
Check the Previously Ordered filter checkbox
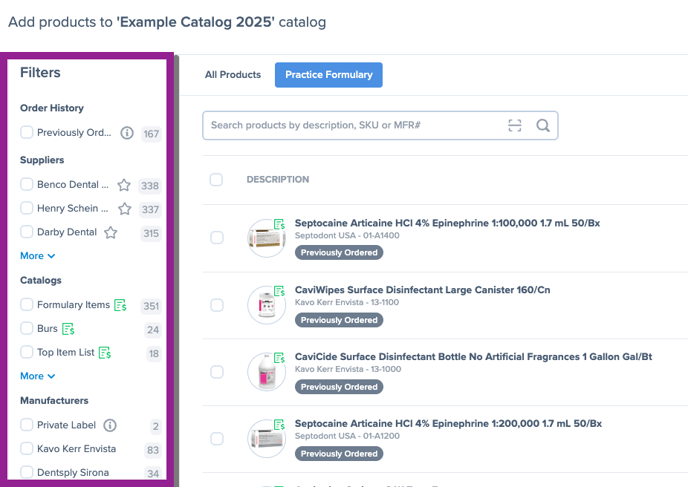pyautogui.click(x=27, y=132)
